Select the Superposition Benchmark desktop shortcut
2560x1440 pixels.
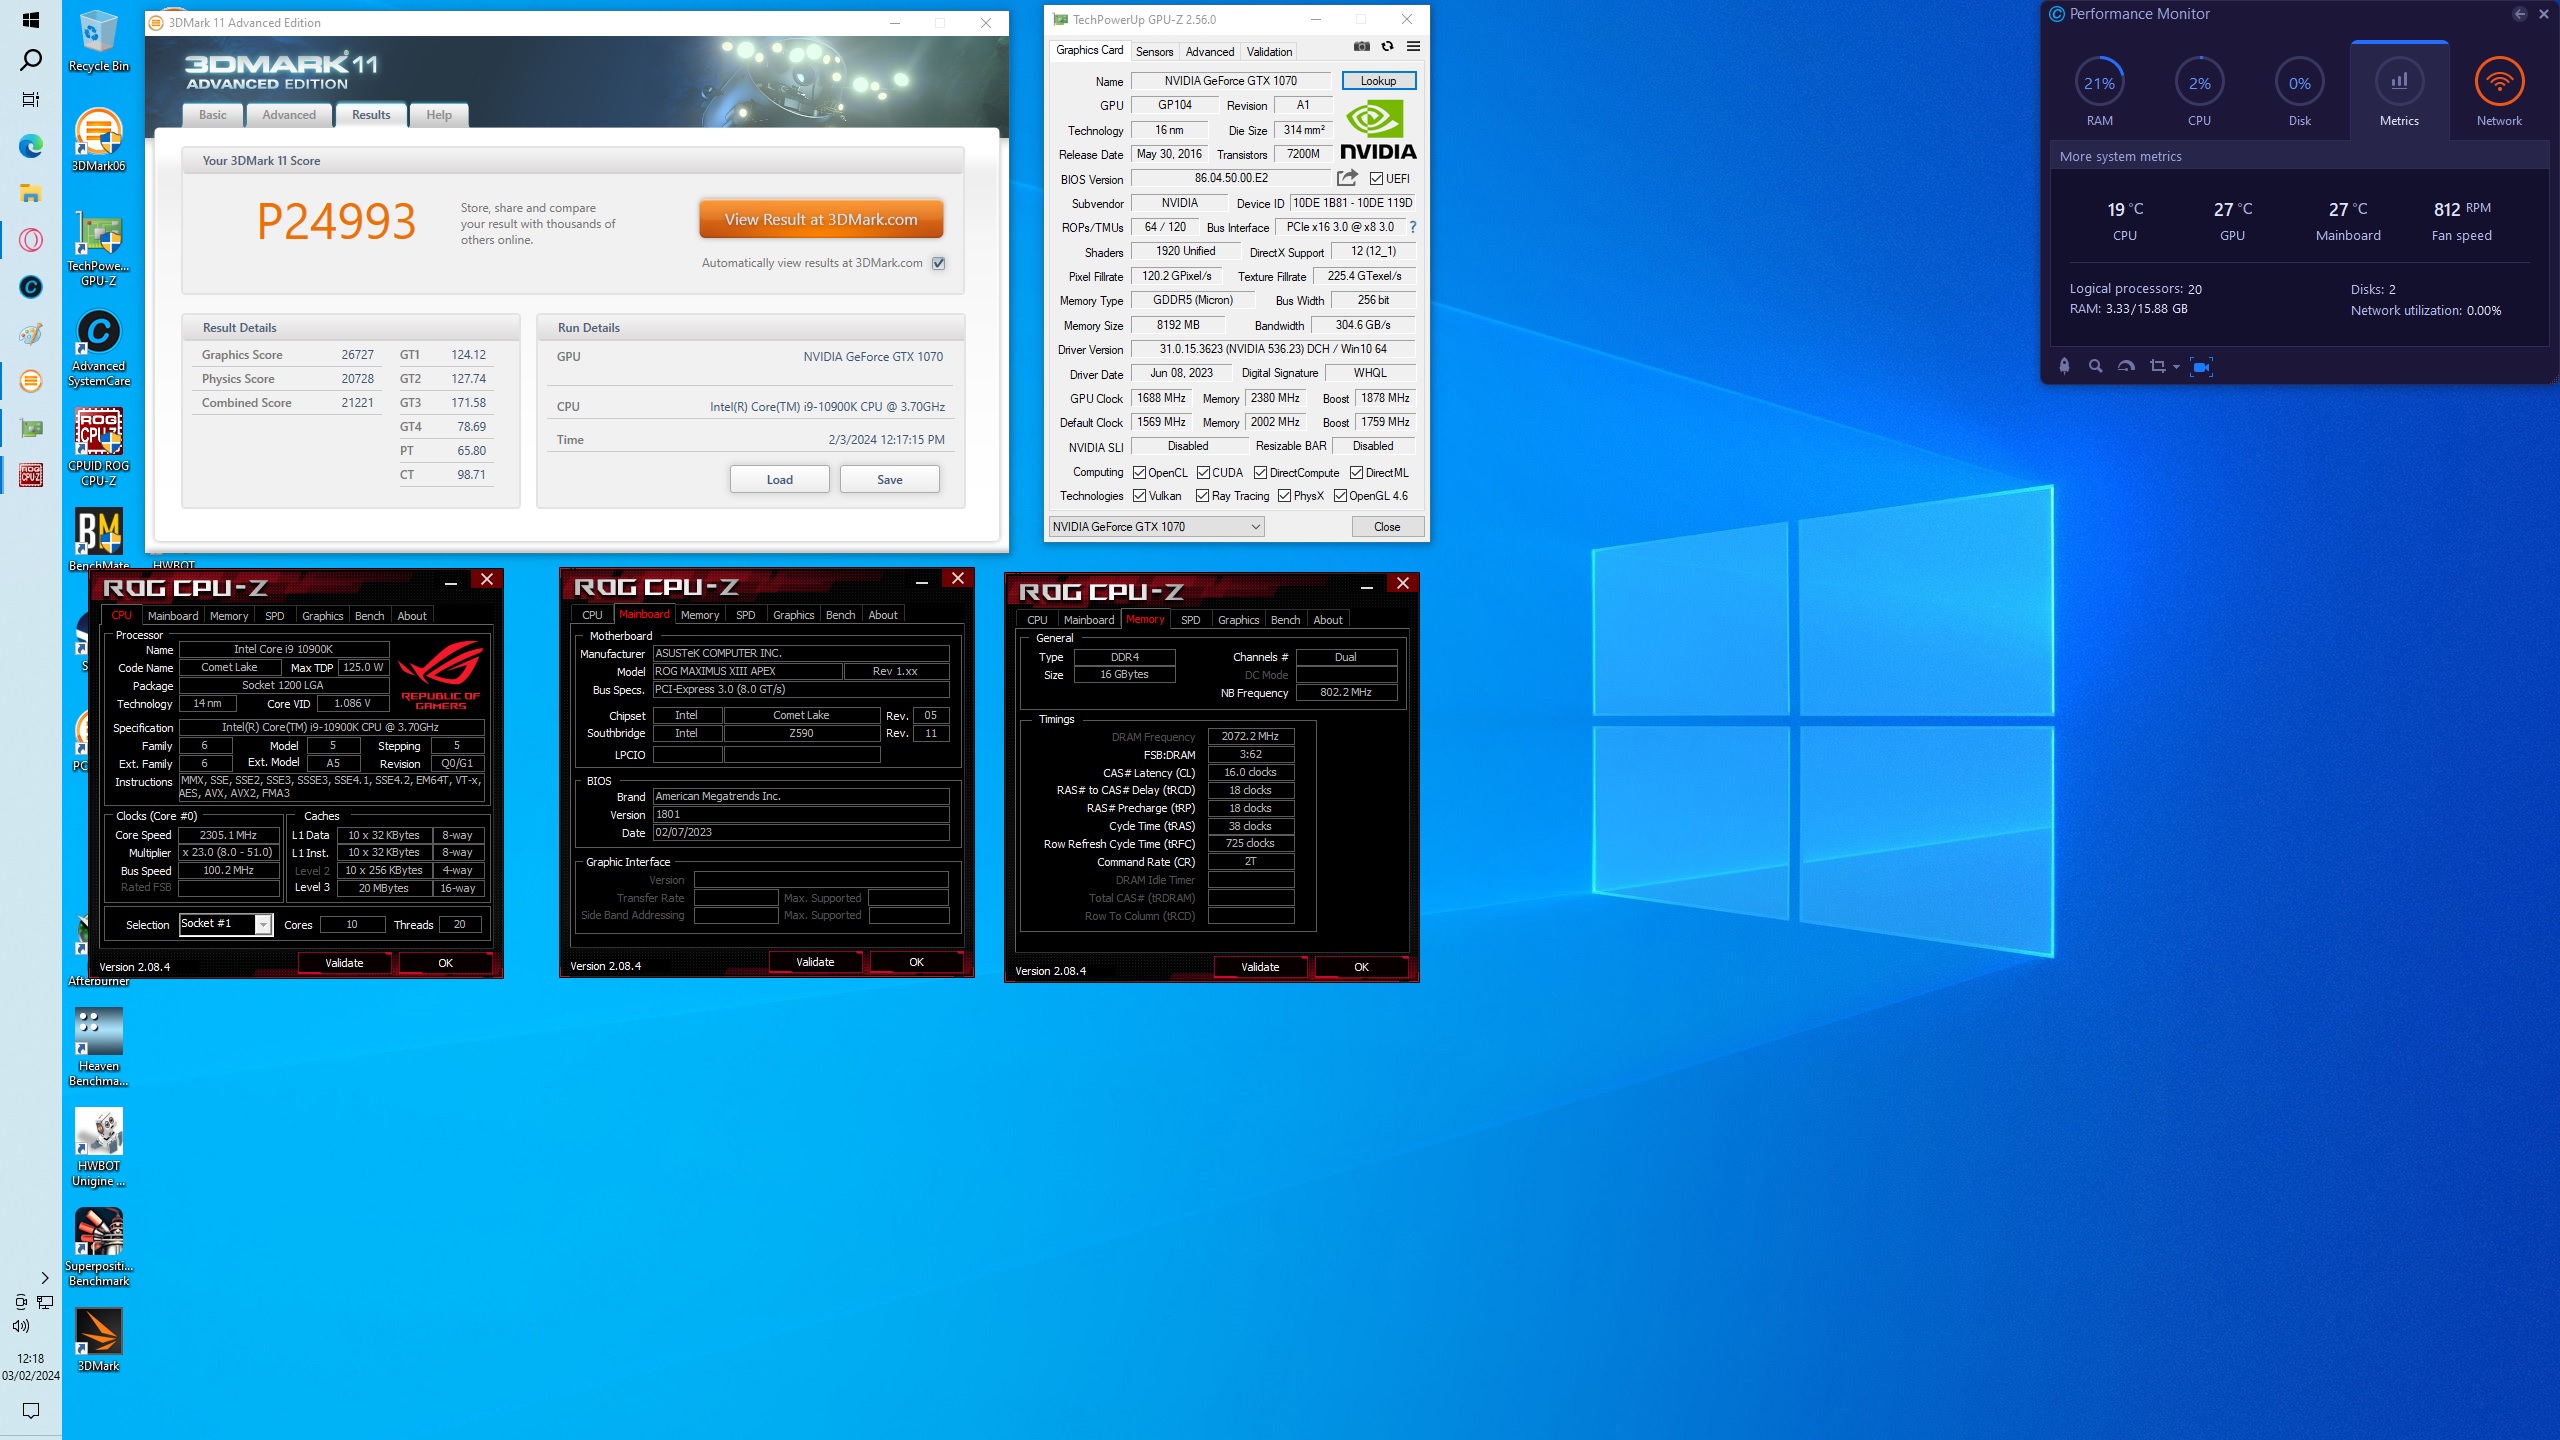tap(98, 1248)
